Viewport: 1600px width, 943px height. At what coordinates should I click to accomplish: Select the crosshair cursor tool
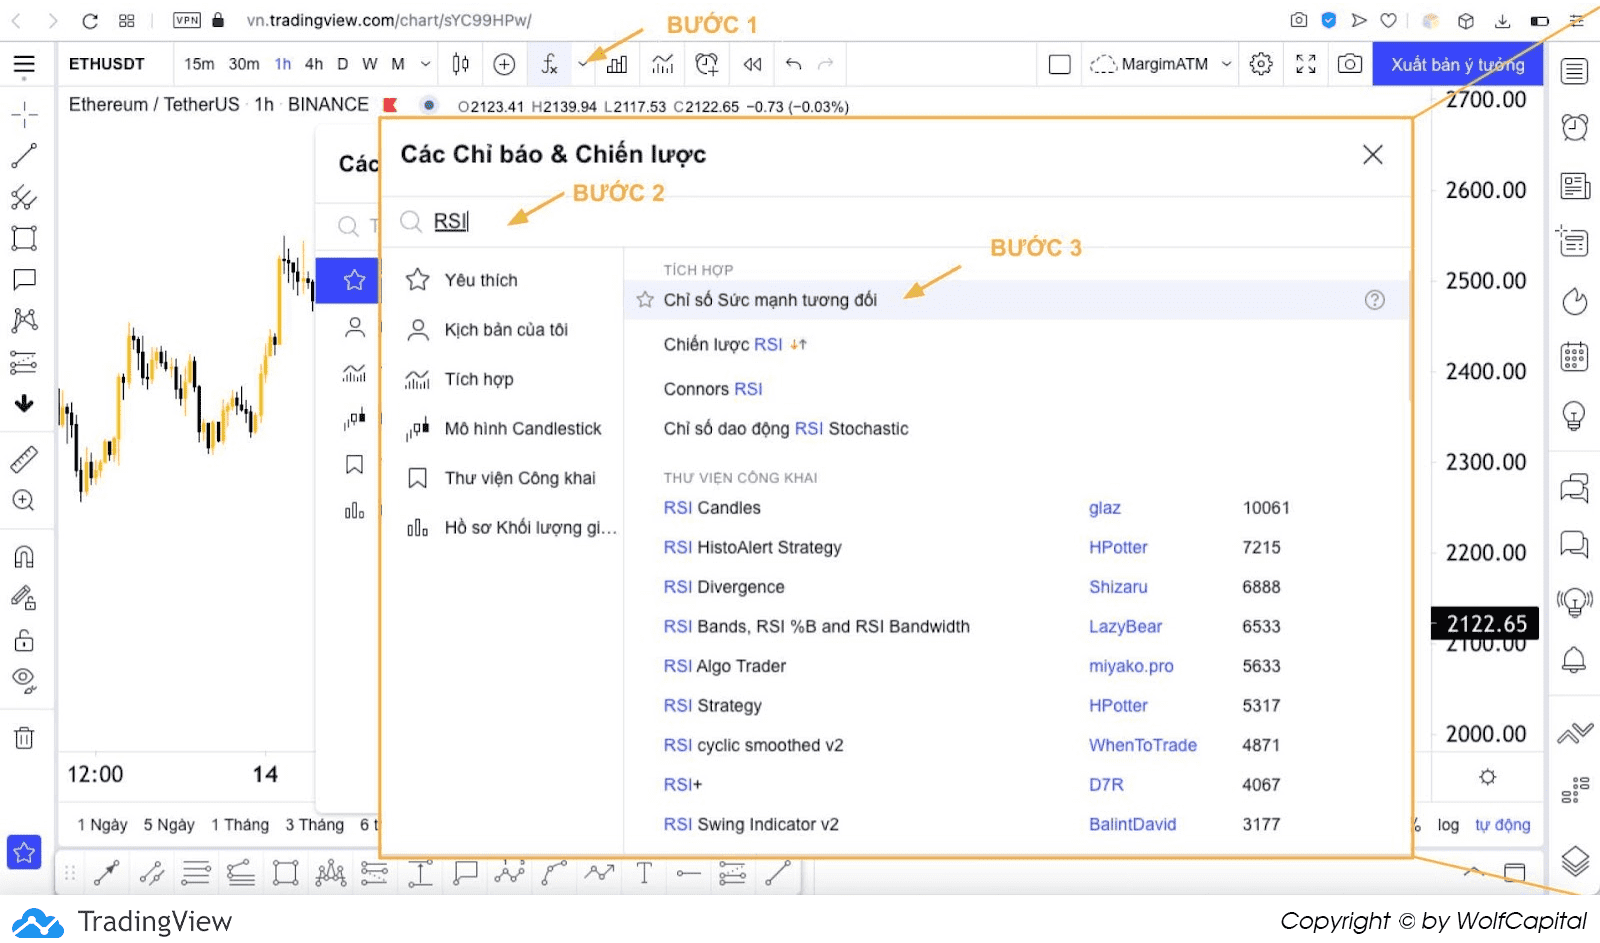[24, 115]
